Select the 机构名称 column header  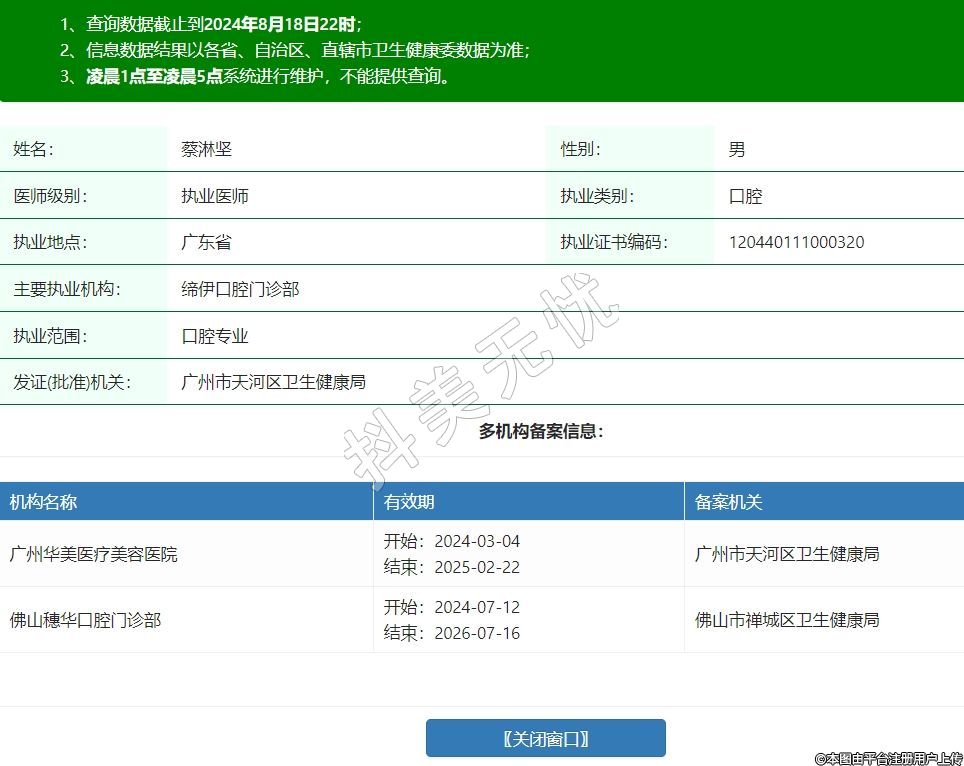click(44, 502)
